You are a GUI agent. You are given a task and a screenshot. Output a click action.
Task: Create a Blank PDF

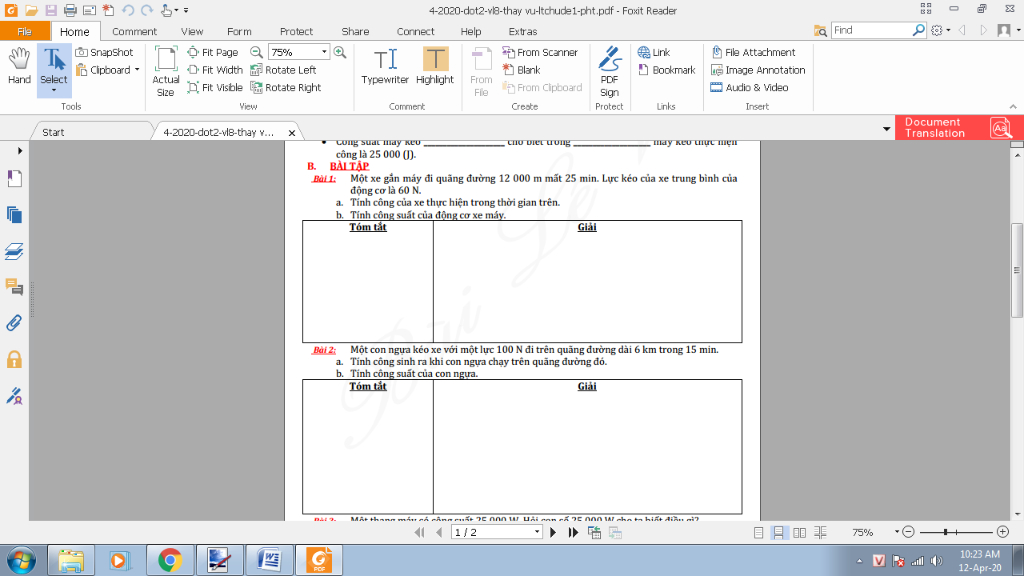521,70
